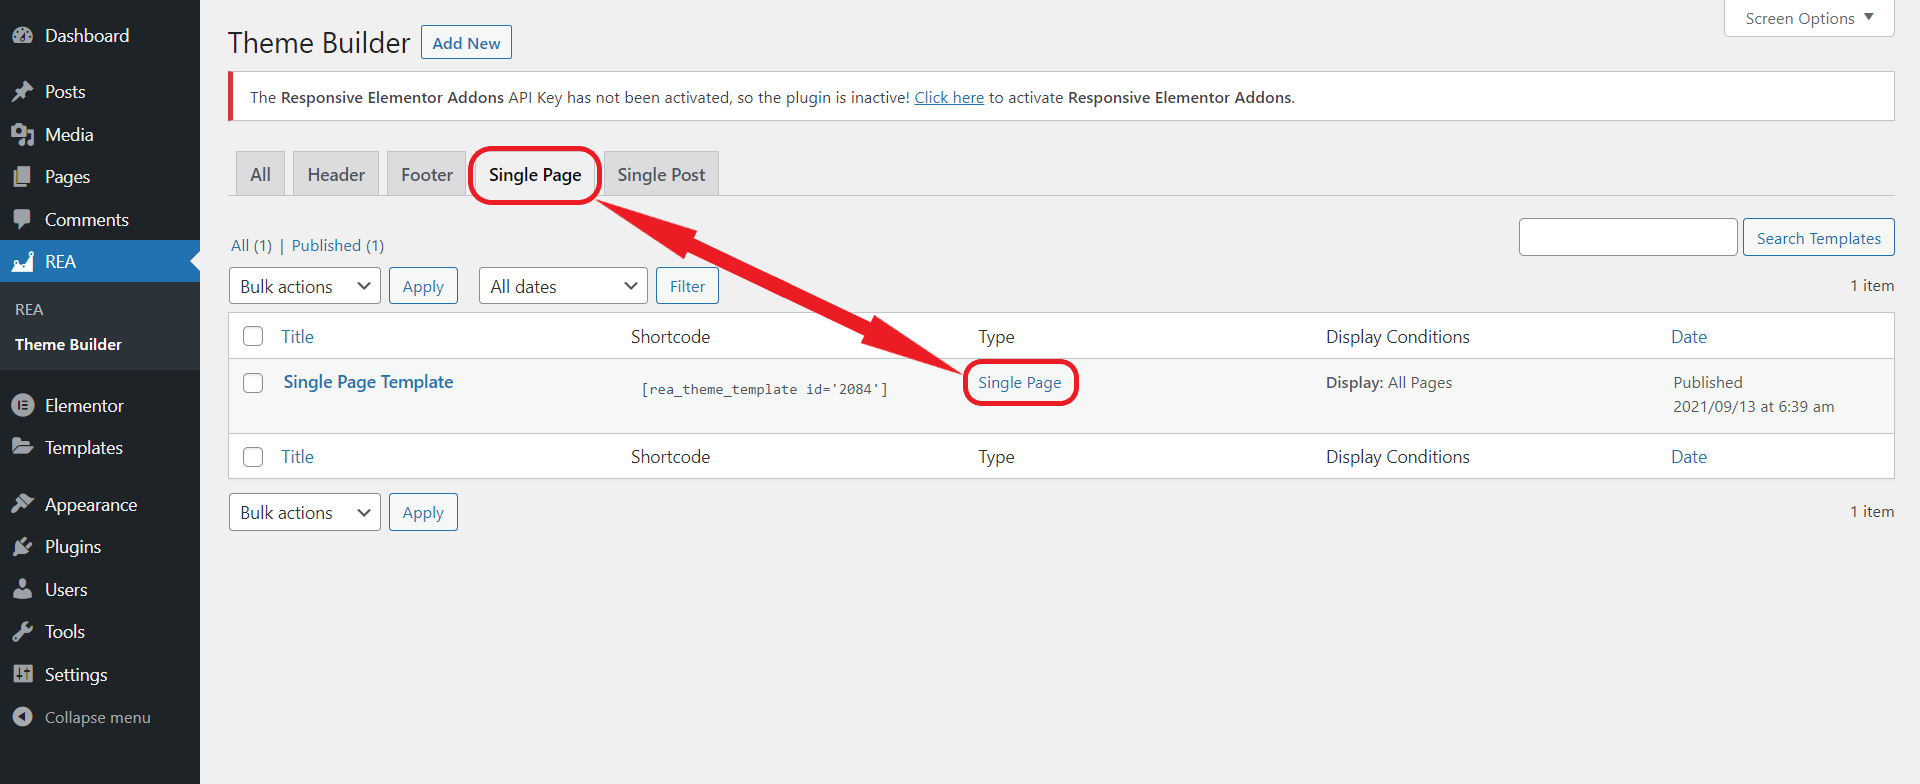Click the Pages icon in sidebar
This screenshot has width=1920, height=784.
[23, 177]
